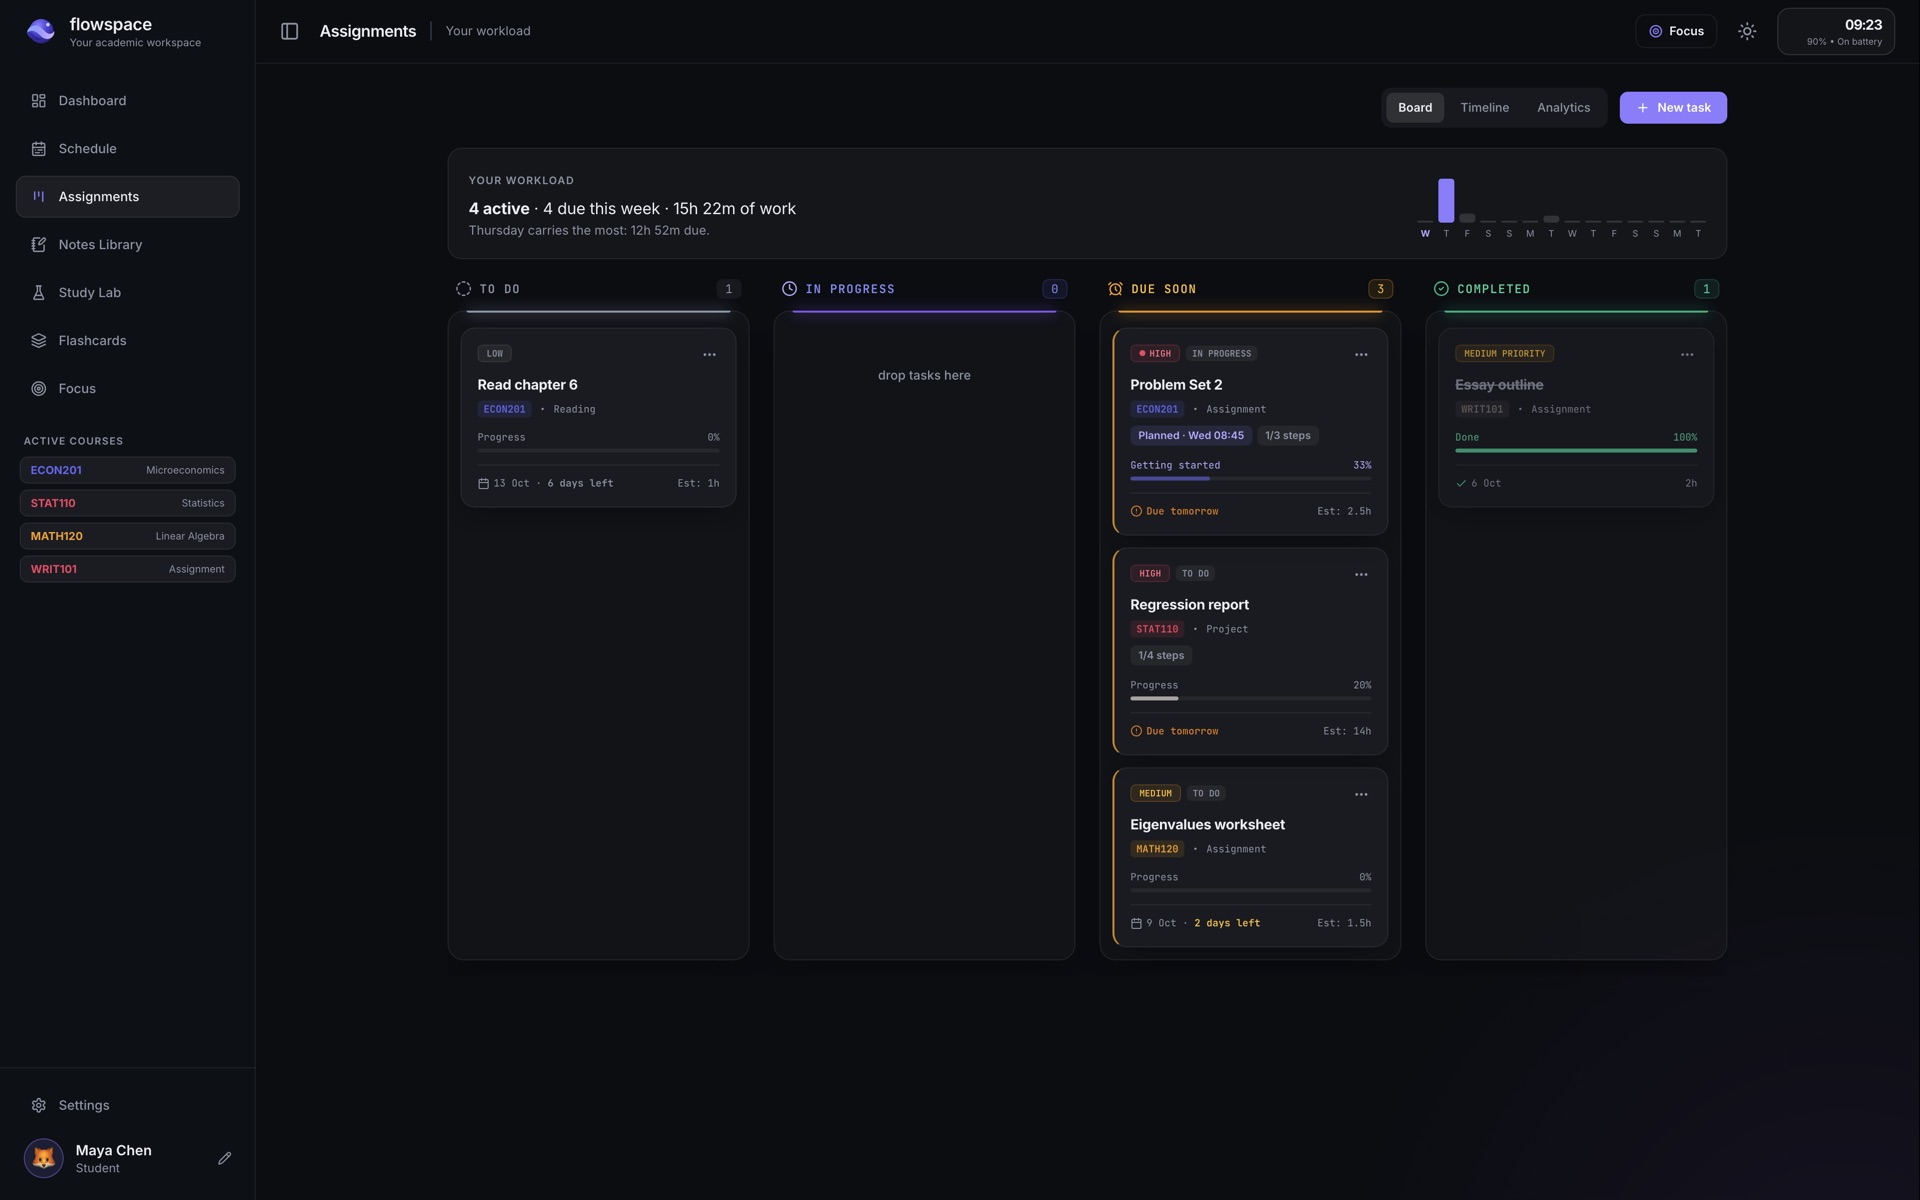Open Dashboard from sidebar

(x=127, y=101)
